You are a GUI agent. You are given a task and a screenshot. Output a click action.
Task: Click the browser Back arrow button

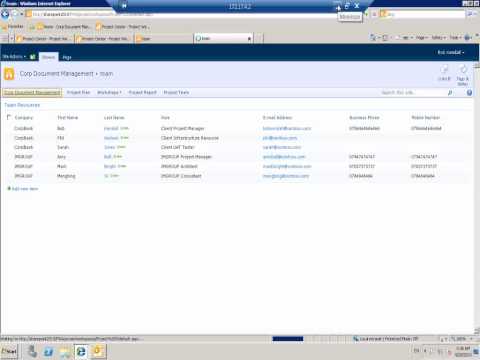click(5, 14)
